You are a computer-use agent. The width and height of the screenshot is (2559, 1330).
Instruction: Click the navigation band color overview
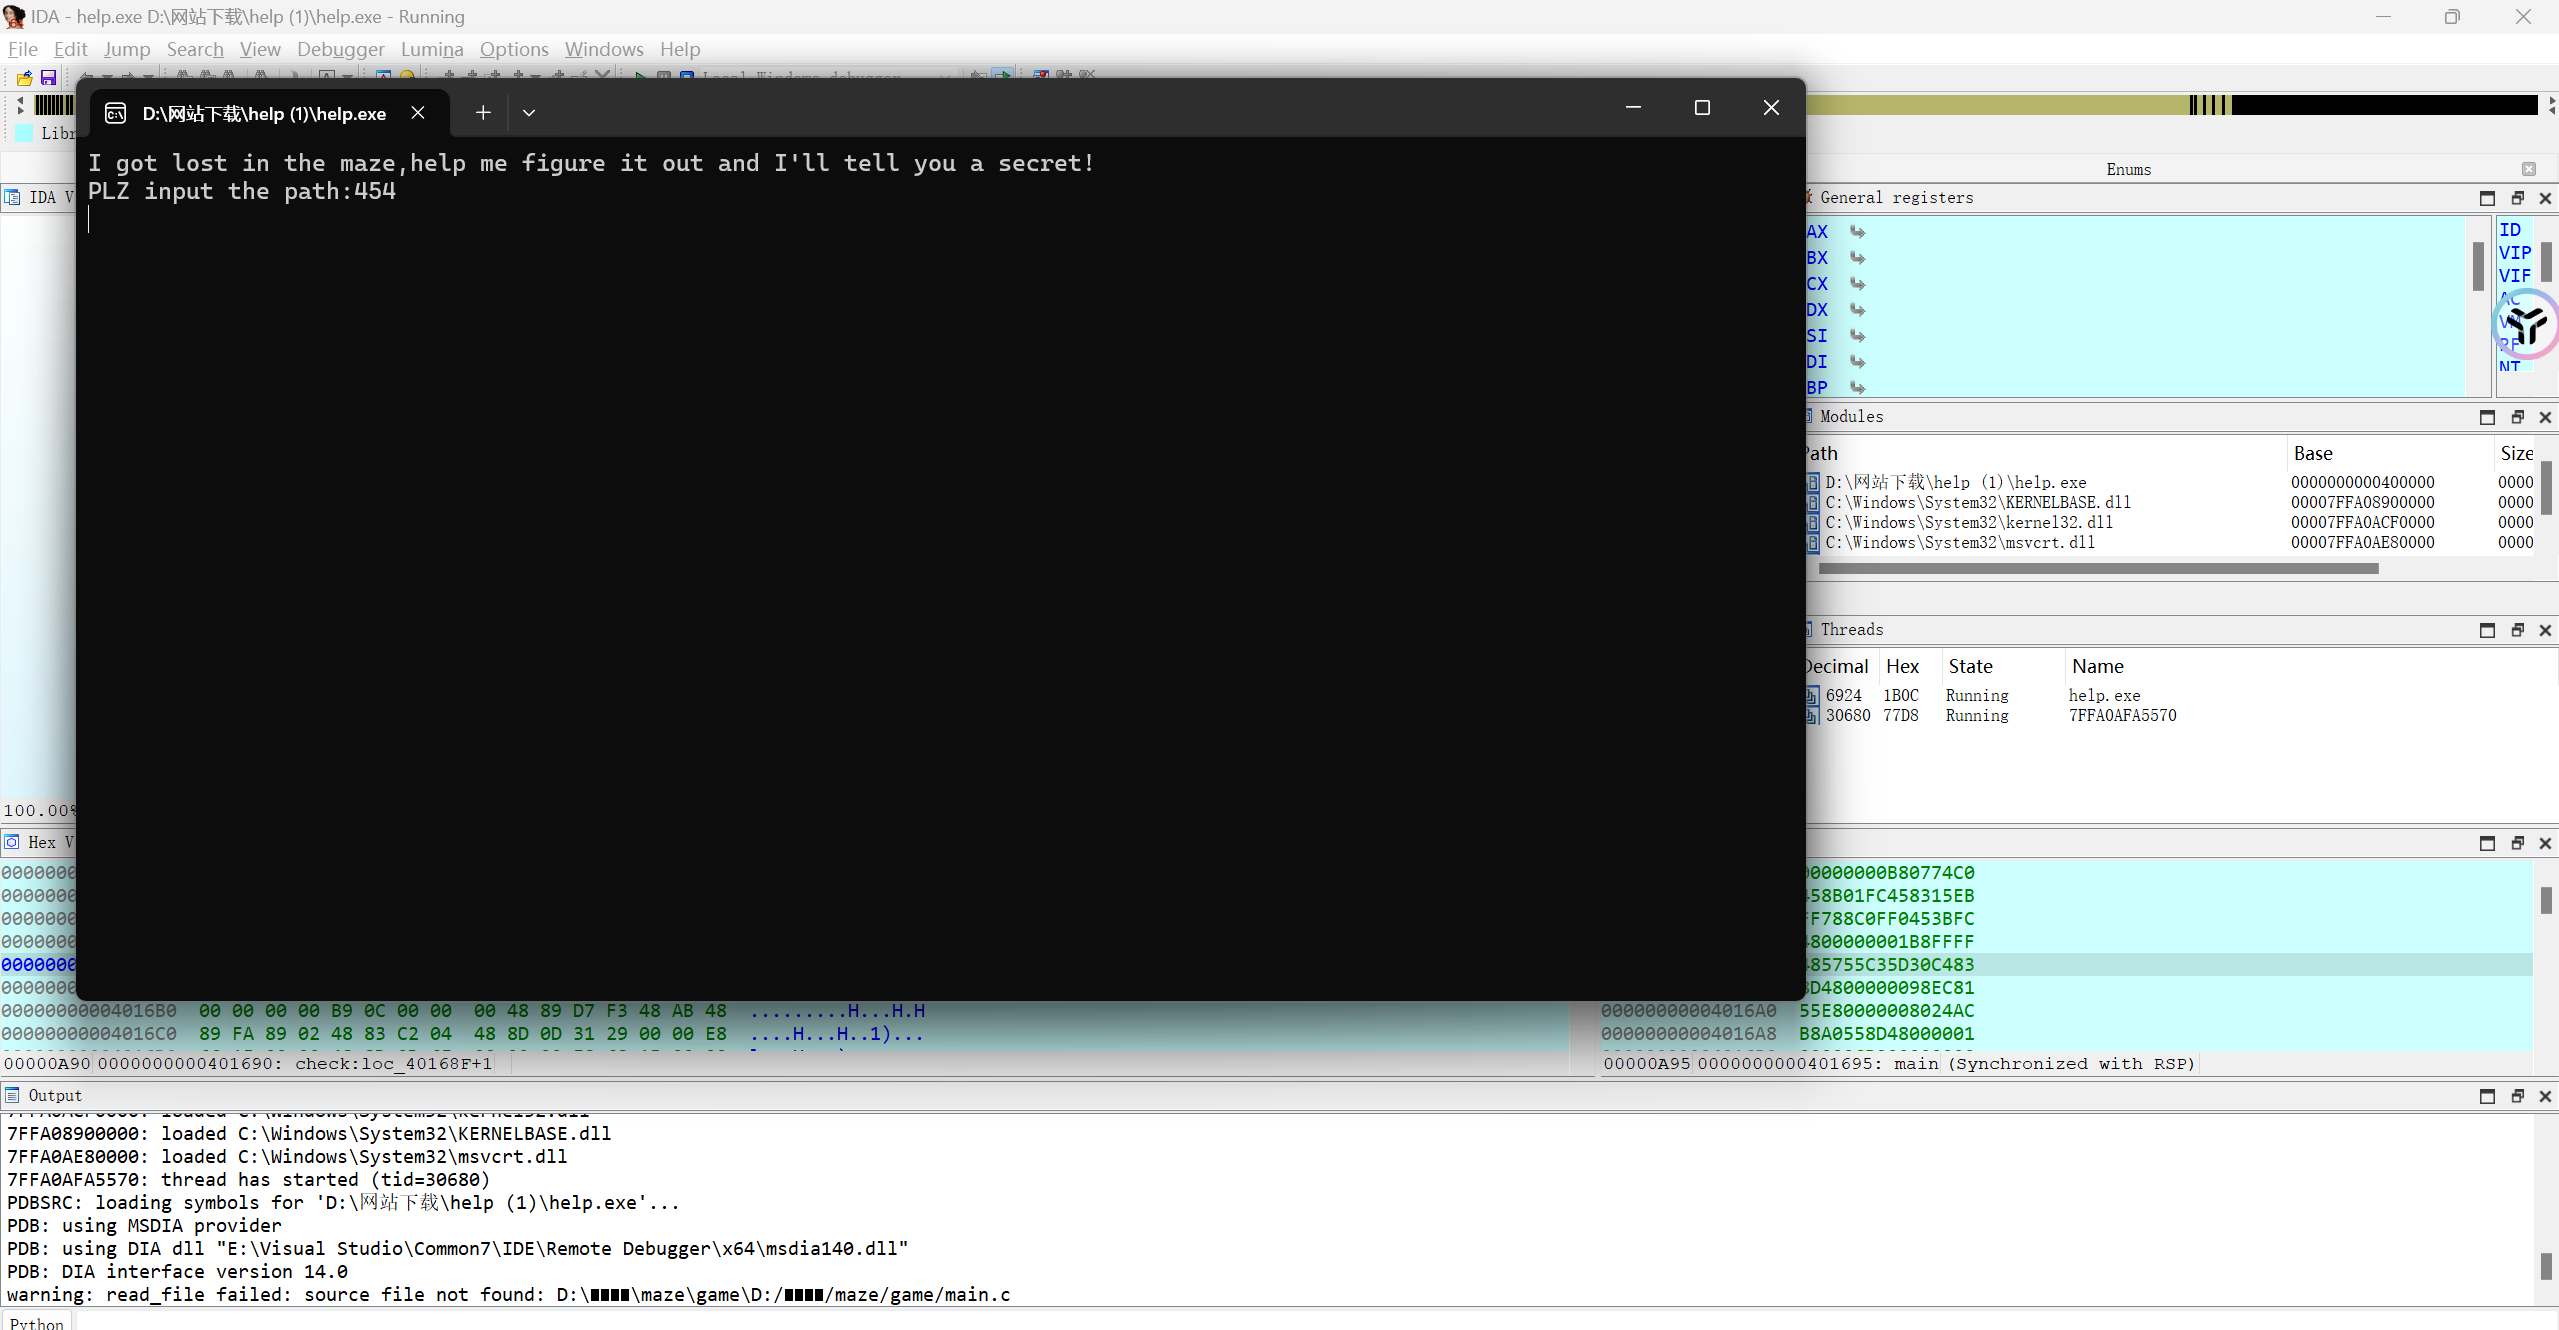click(x=2000, y=105)
